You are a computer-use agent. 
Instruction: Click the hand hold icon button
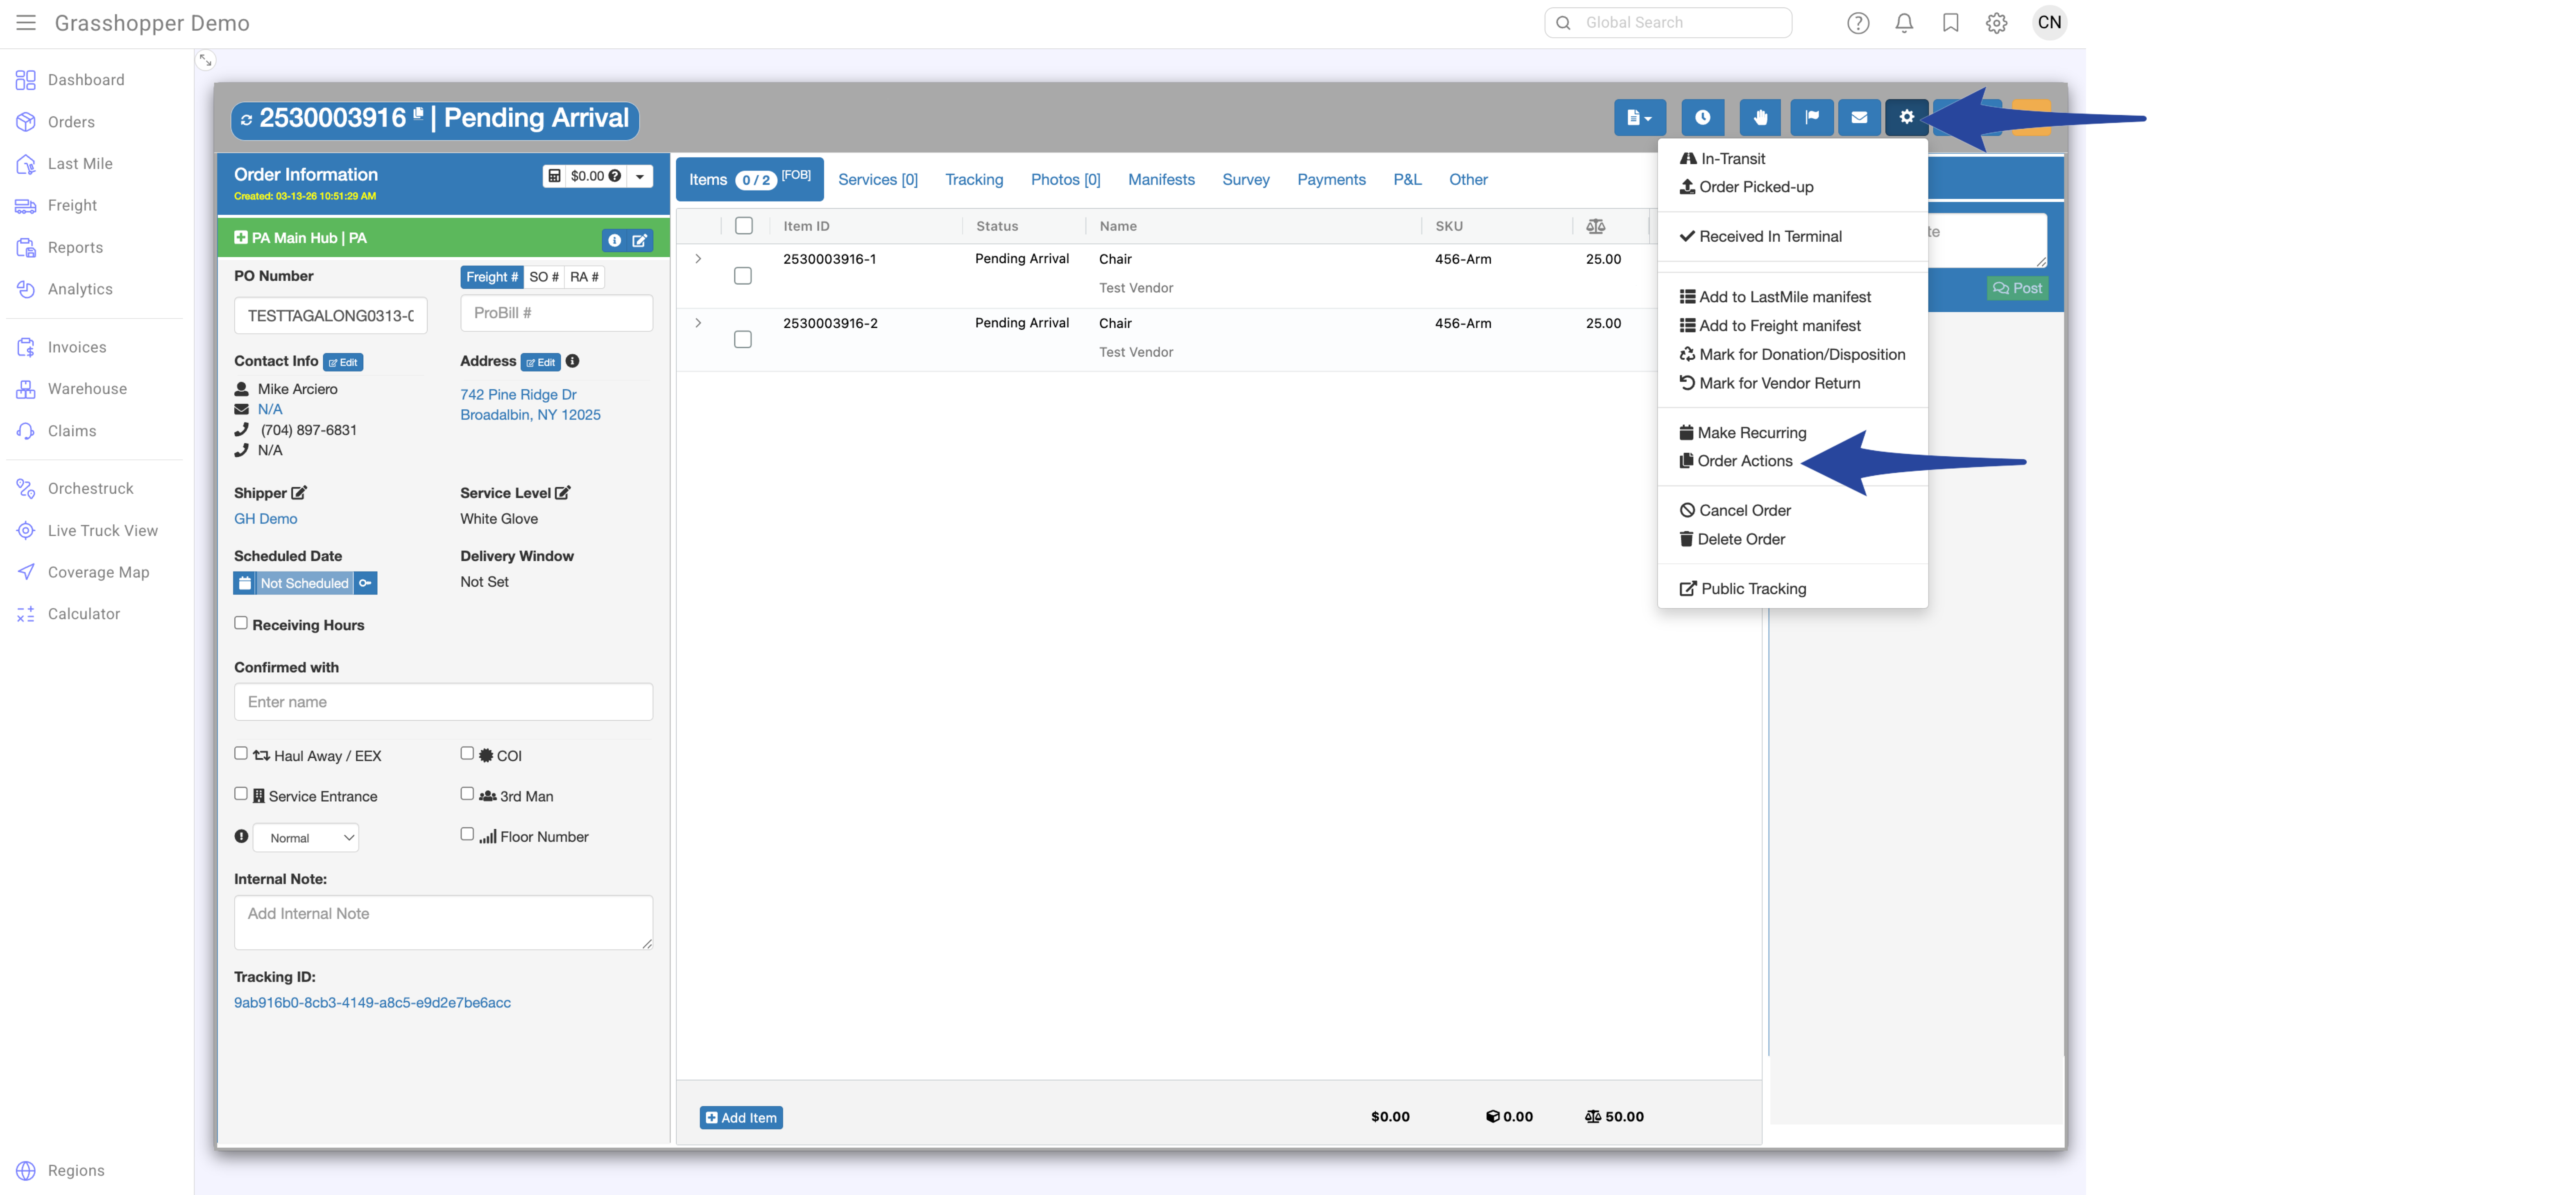click(x=1759, y=117)
